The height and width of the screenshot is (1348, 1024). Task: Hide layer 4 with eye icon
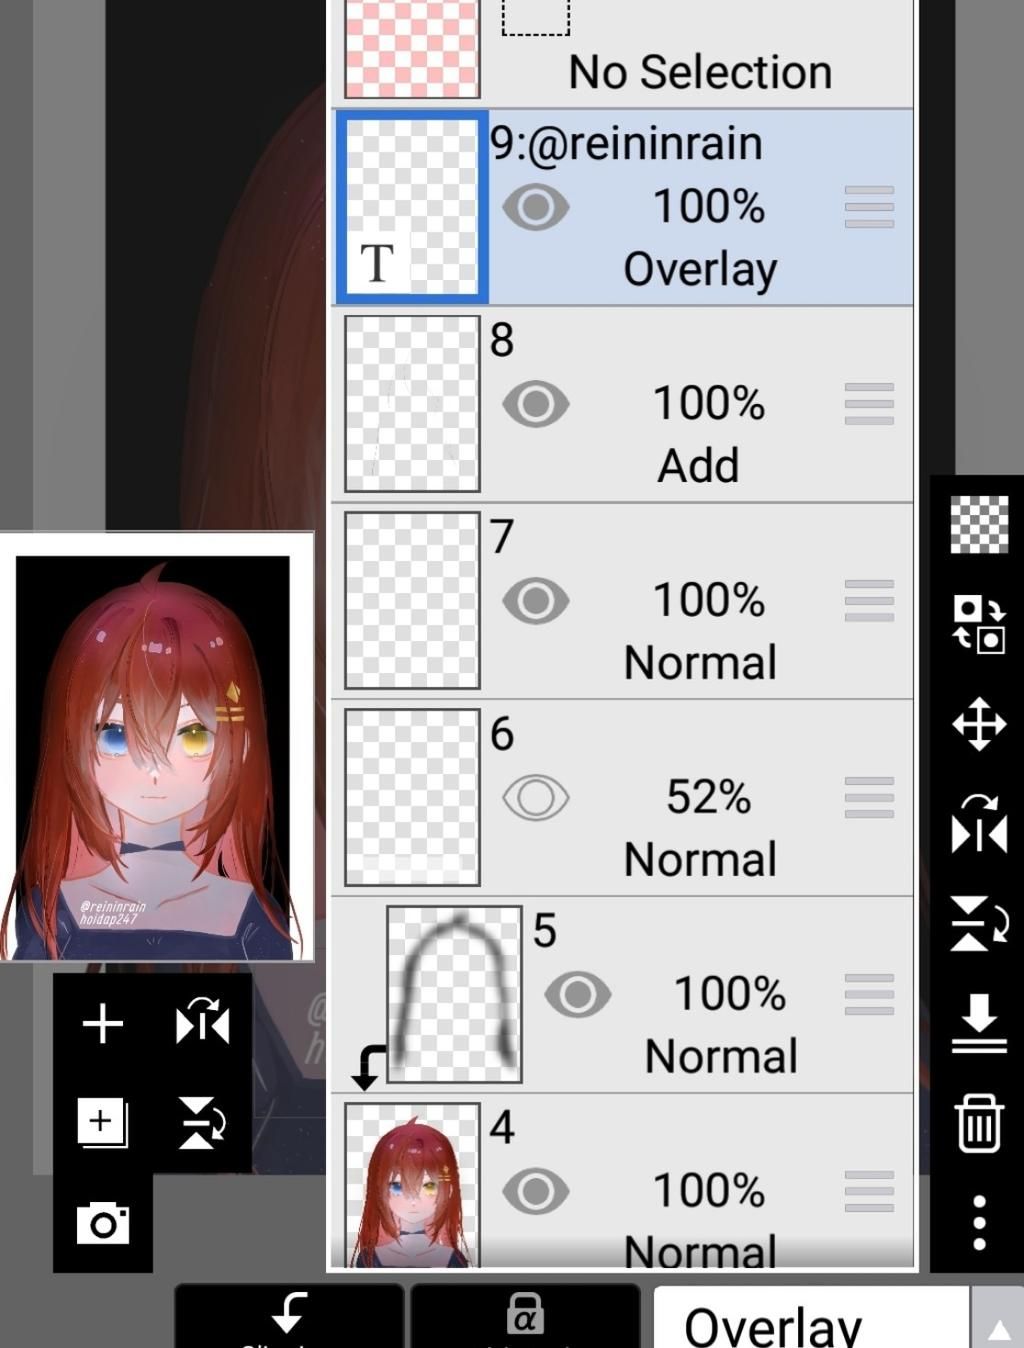[x=536, y=1191]
